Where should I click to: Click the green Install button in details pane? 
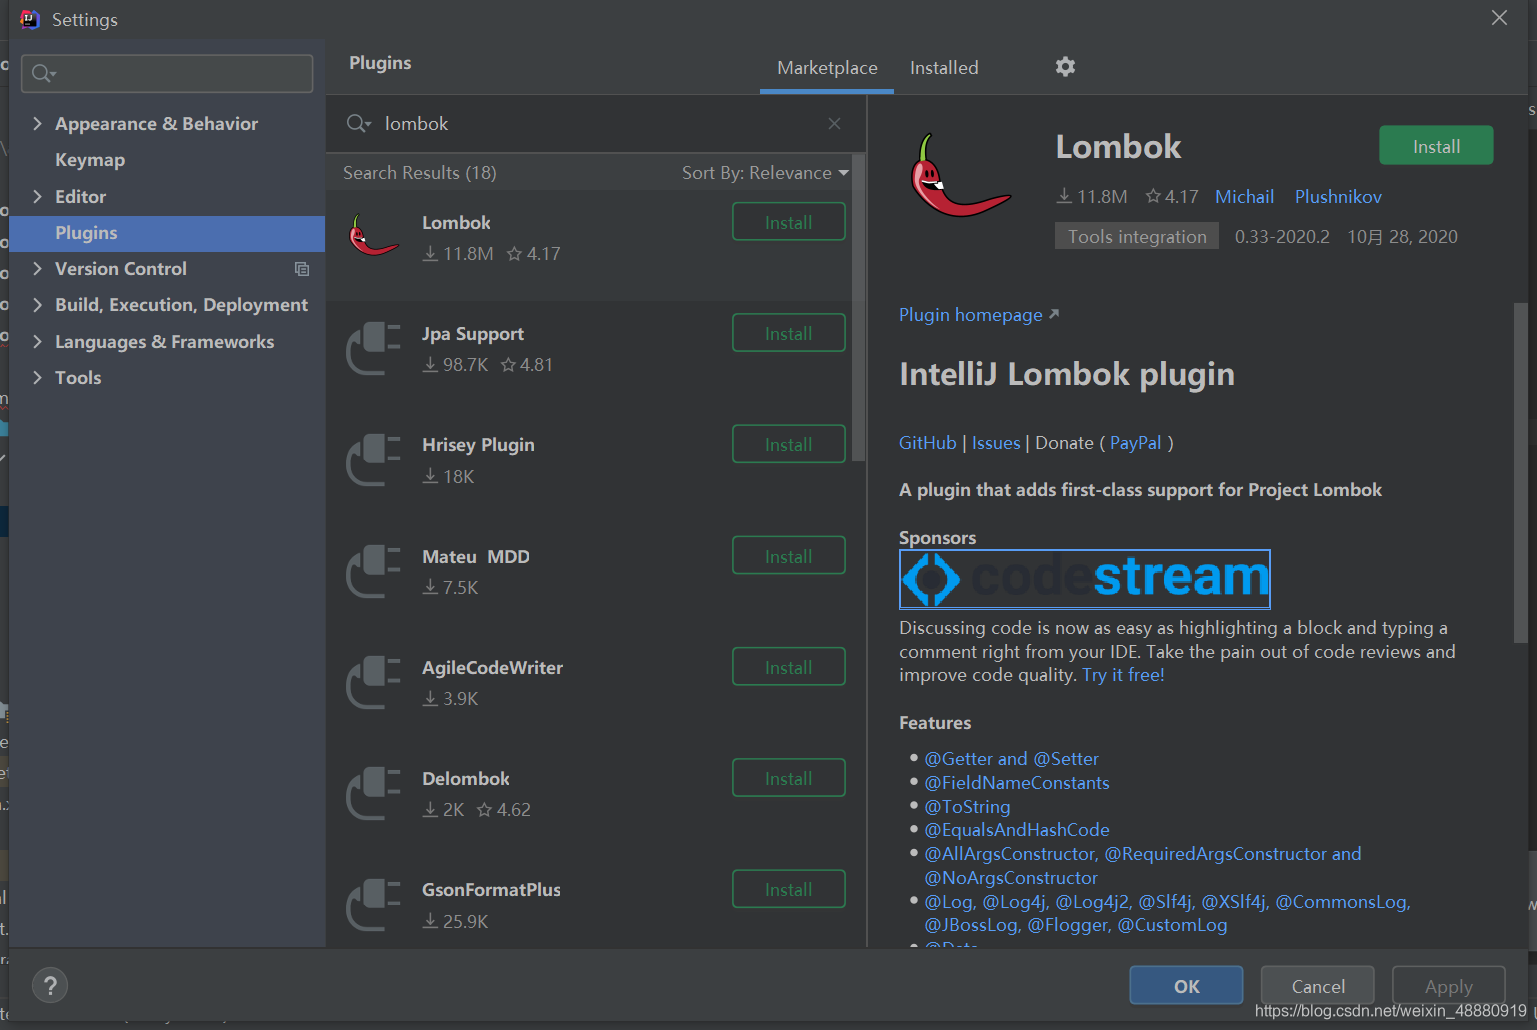click(1436, 146)
